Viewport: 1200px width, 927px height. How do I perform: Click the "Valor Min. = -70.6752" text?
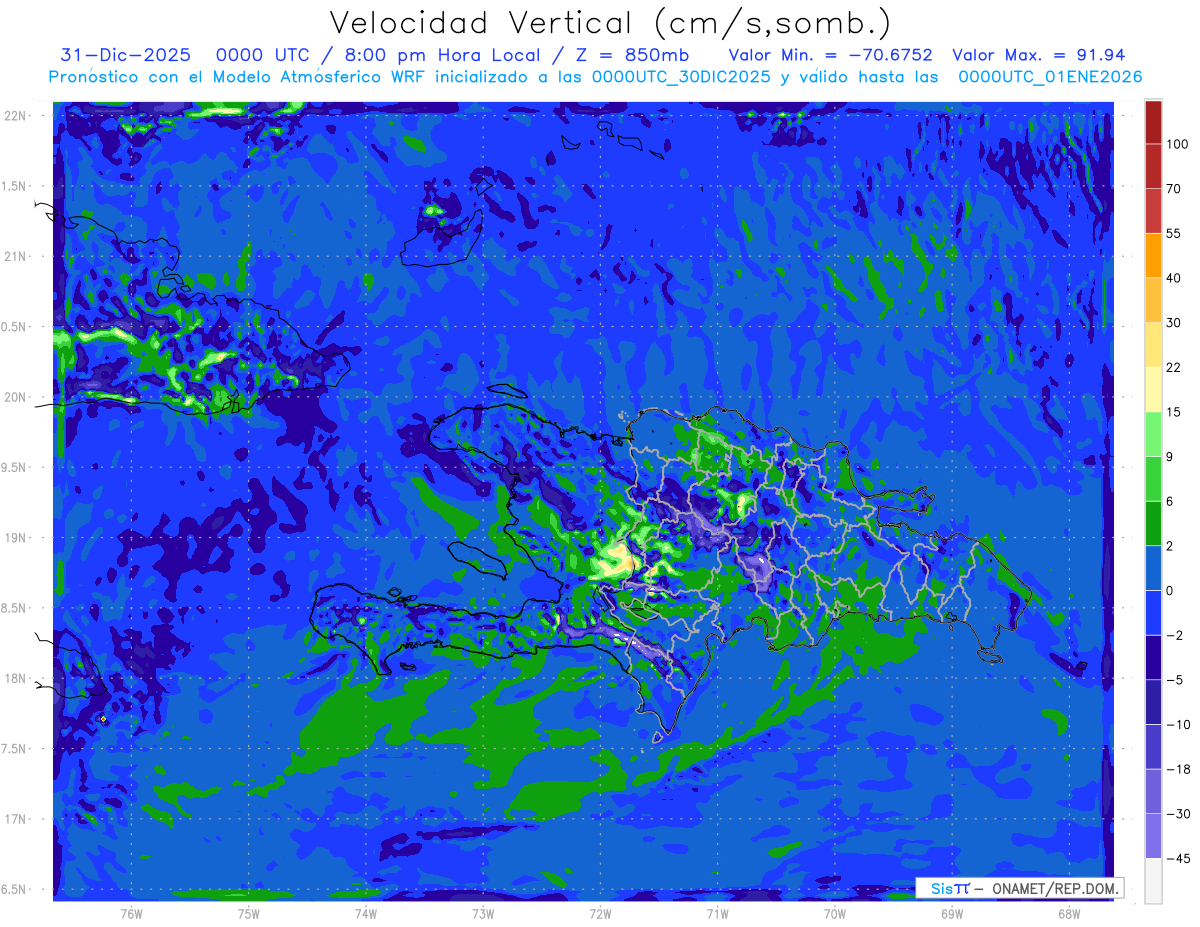(x=831, y=55)
